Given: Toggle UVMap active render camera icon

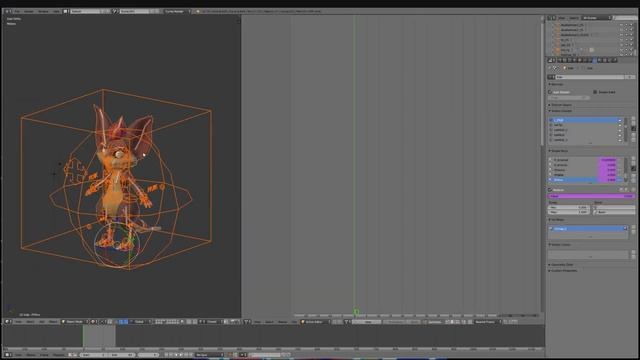Looking at the screenshot, I should point(625,229).
